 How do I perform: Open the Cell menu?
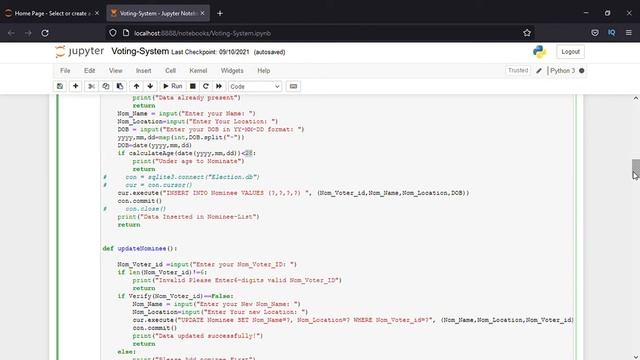pyautogui.click(x=171, y=71)
